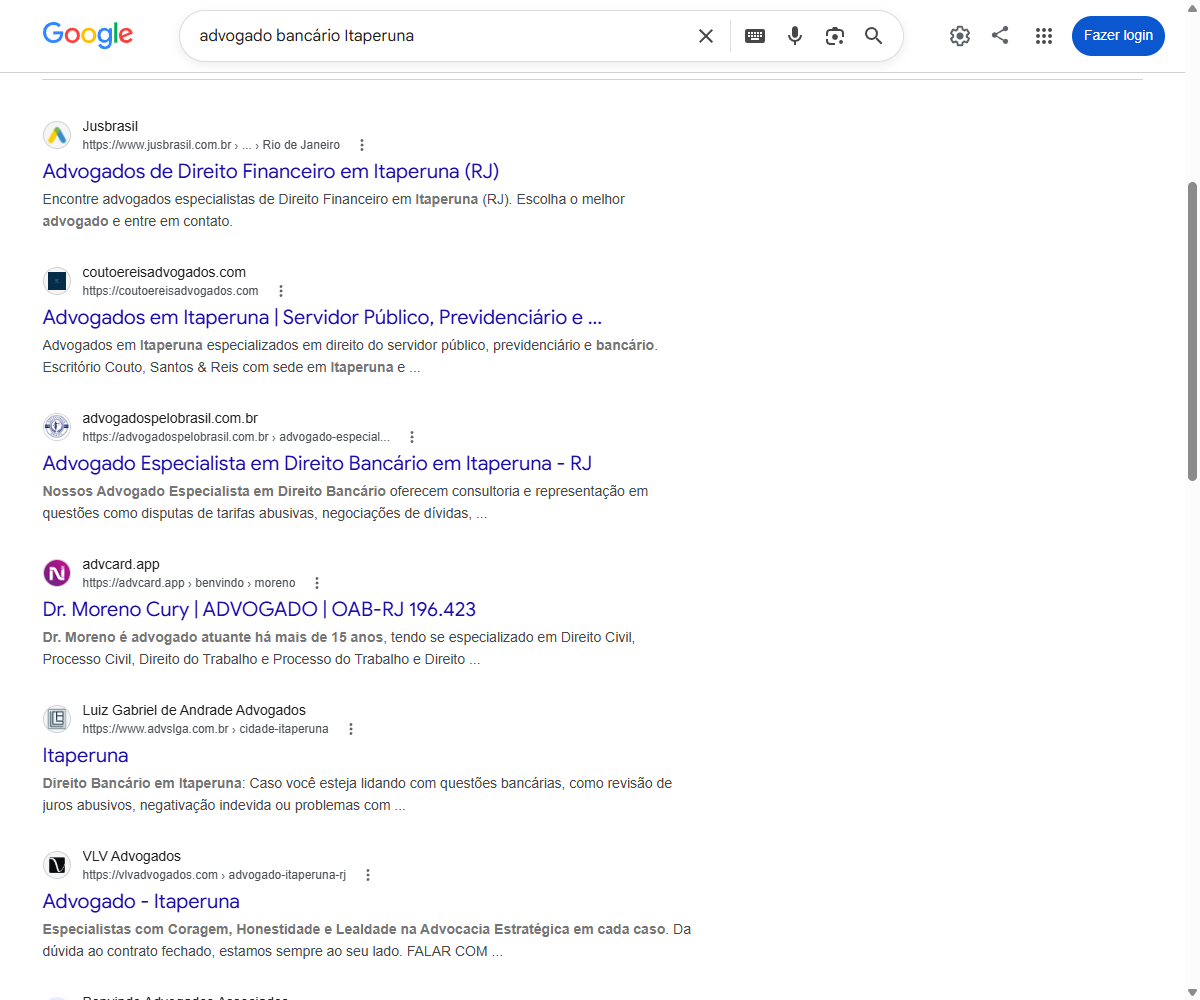The image size is (1200, 1000).
Task: Click snippet starting 'Encontre advogados especialistas'
Action: pyautogui.click(x=334, y=210)
